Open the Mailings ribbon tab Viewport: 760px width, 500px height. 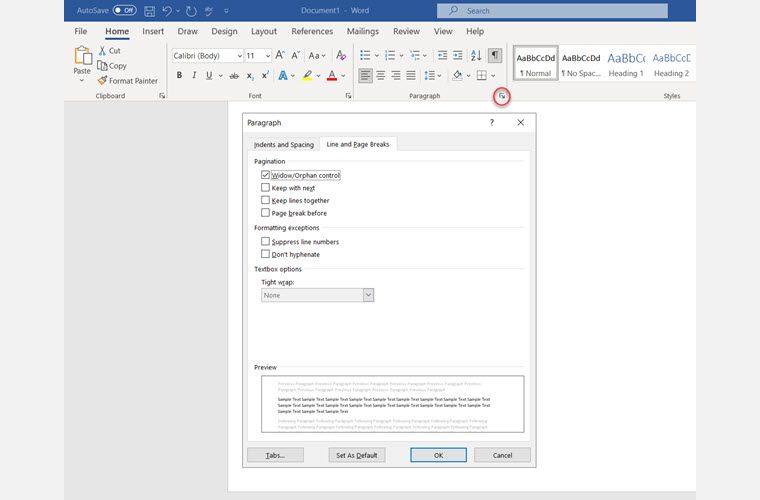[362, 32]
